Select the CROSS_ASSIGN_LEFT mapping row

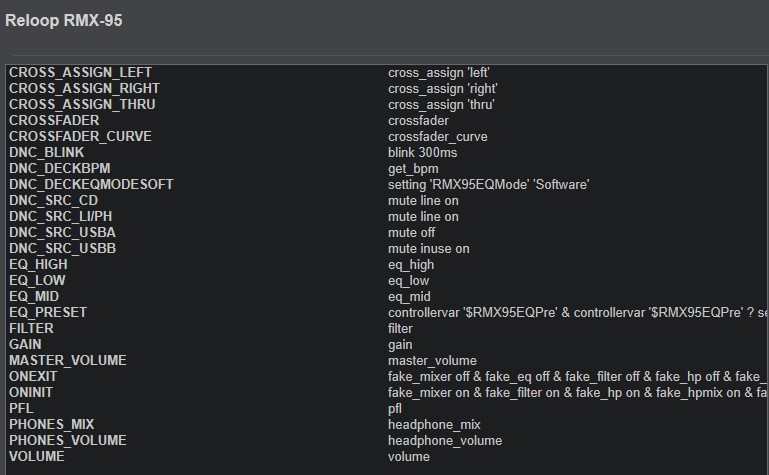80,72
